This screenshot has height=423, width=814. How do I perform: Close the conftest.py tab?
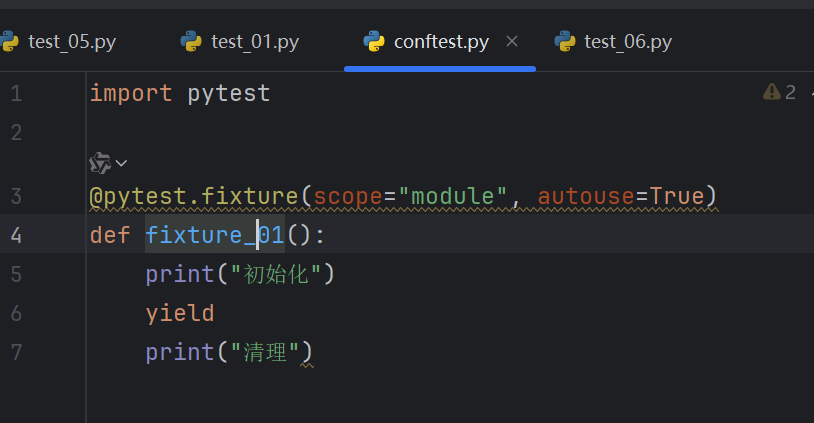[512, 41]
